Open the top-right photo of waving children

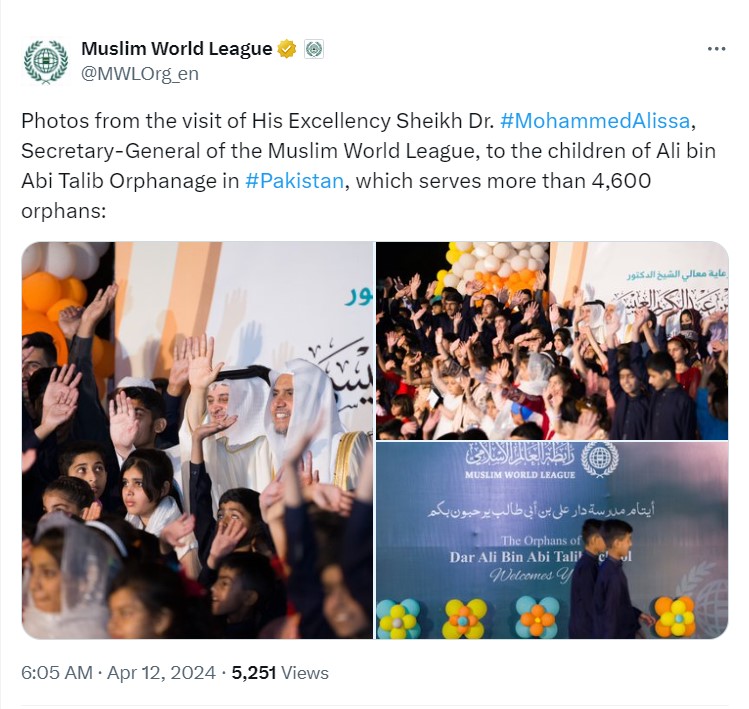(x=552, y=341)
